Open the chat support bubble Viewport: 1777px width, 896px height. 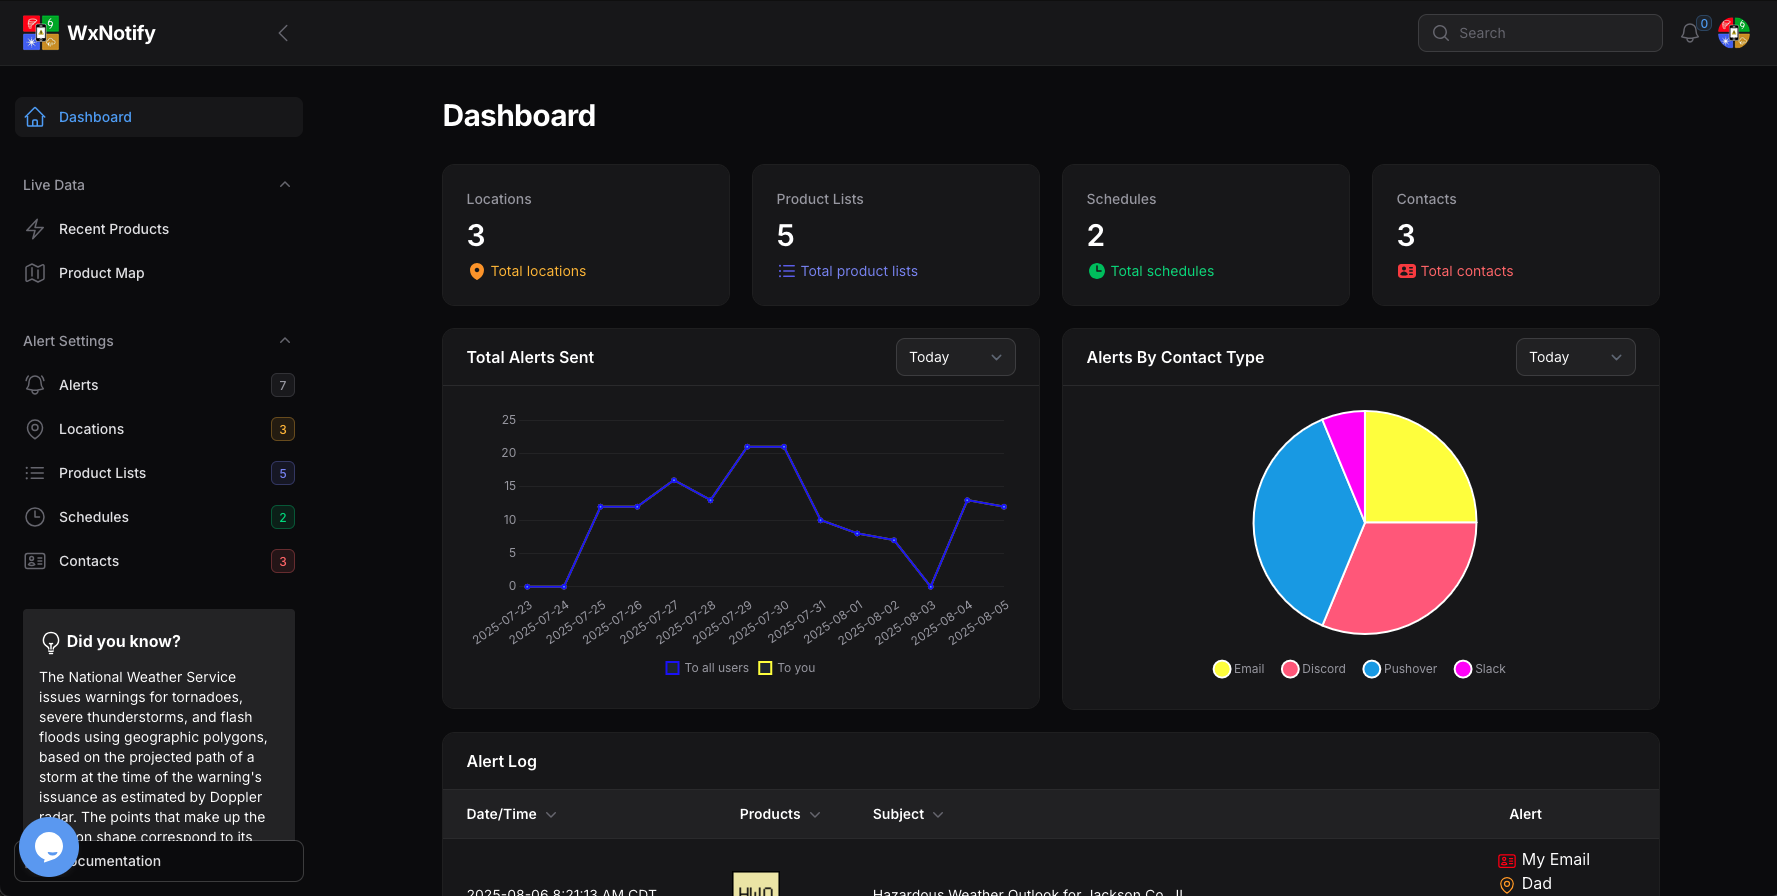click(49, 847)
